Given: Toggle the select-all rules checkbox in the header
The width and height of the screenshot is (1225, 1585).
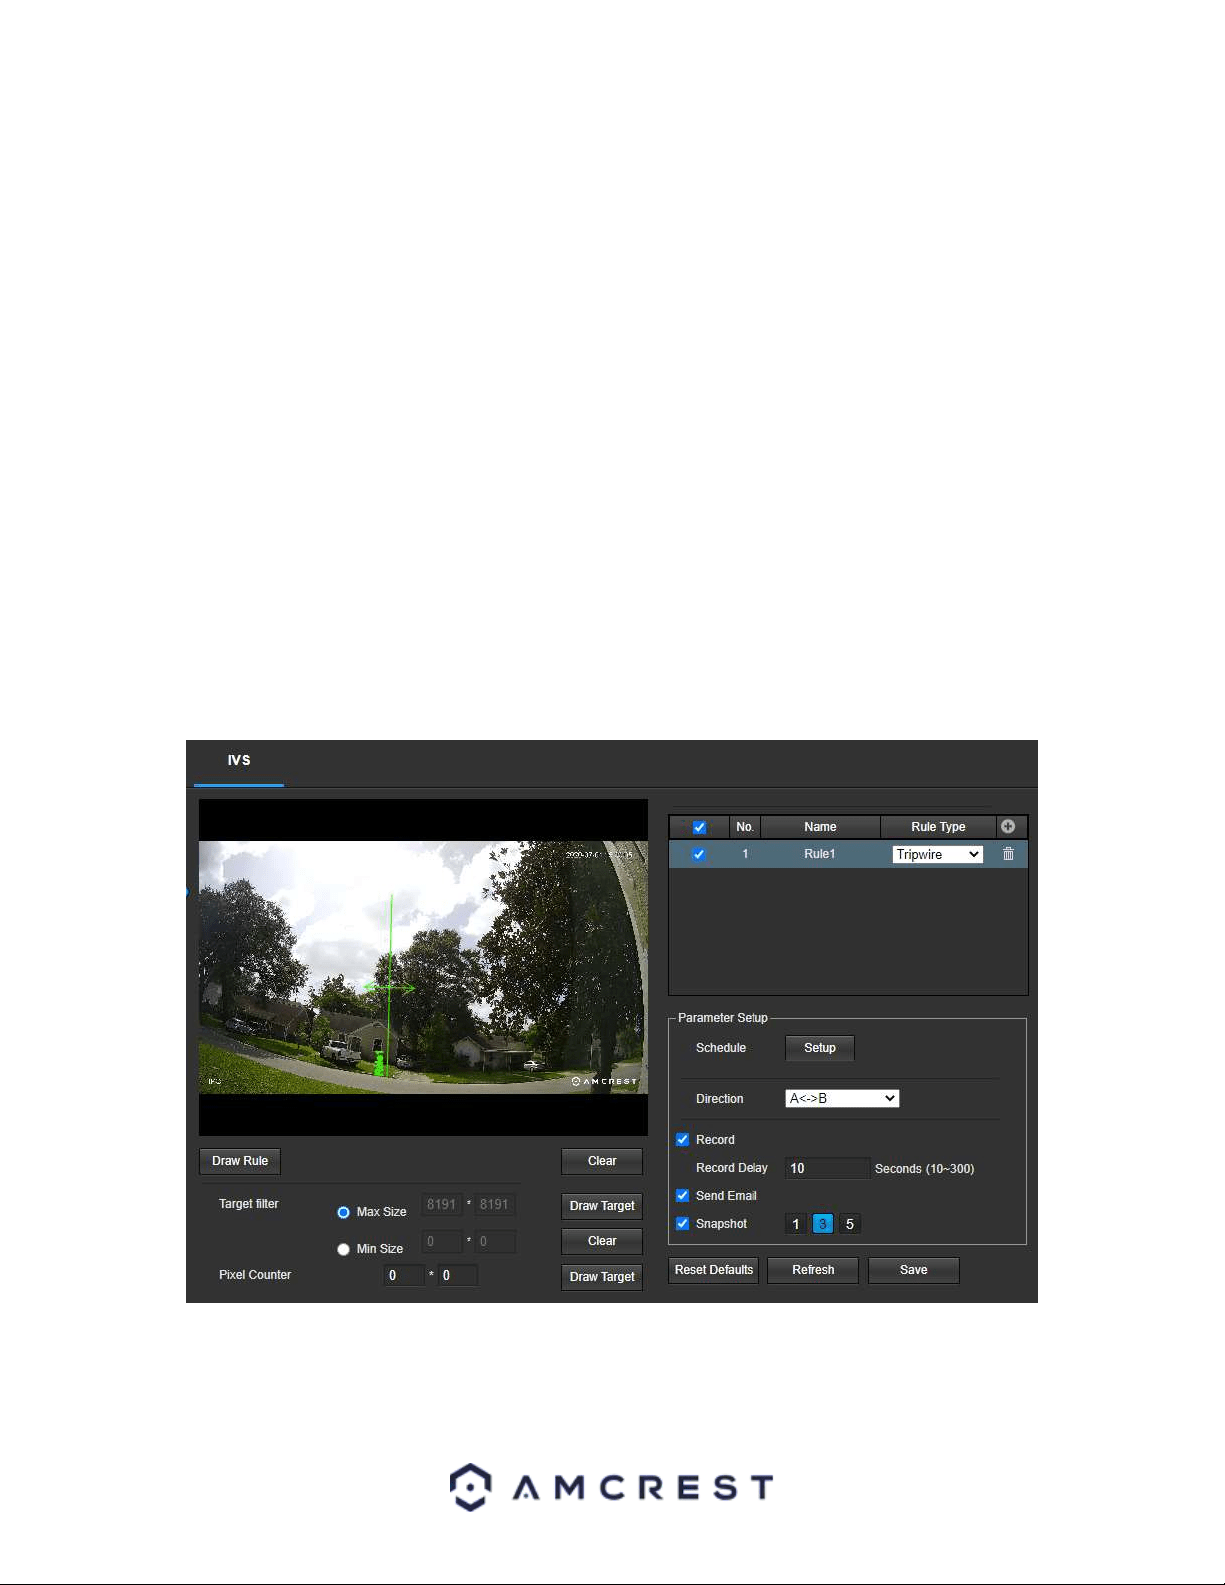Looking at the screenshot, I should (x=699, y=827).
